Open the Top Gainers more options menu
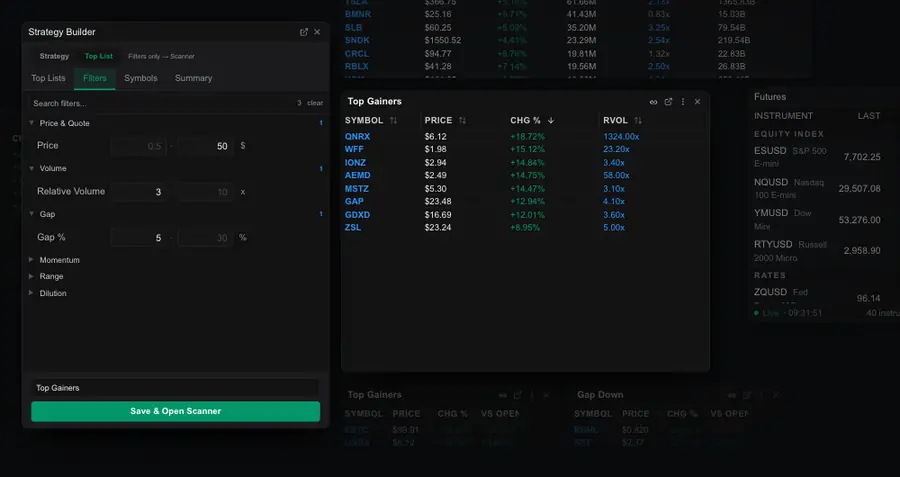Screen dimensions: 900x477 (682, 102)
